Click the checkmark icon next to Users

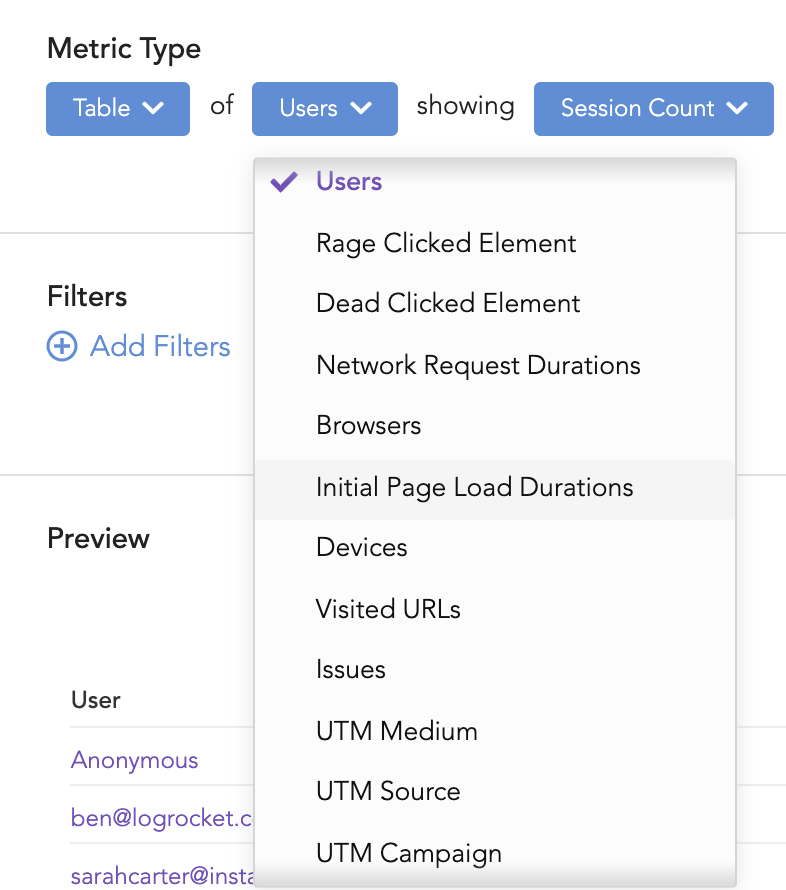[x=285, y=182]
